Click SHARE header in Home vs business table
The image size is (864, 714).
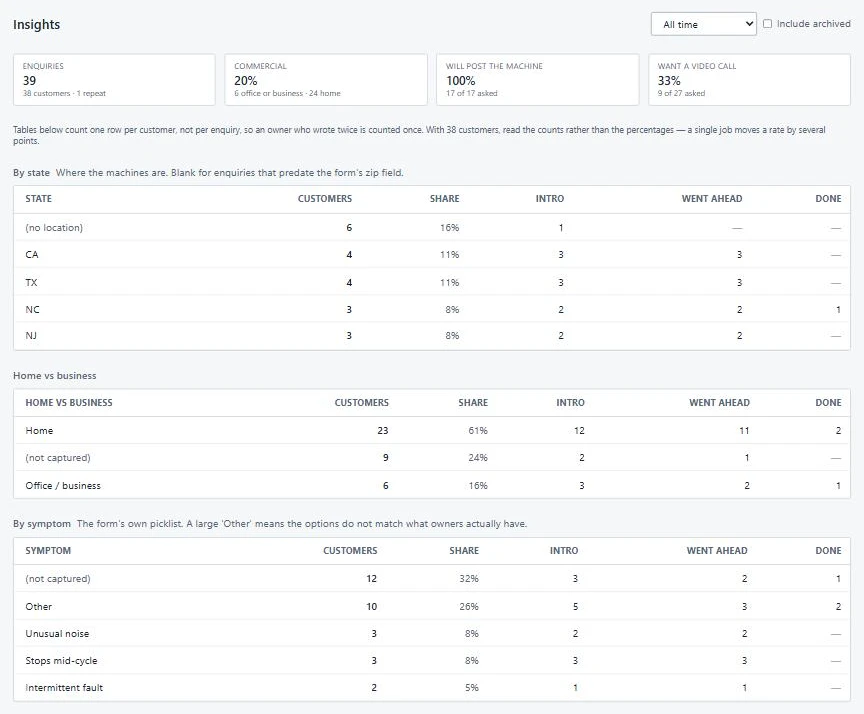point(473,403)
